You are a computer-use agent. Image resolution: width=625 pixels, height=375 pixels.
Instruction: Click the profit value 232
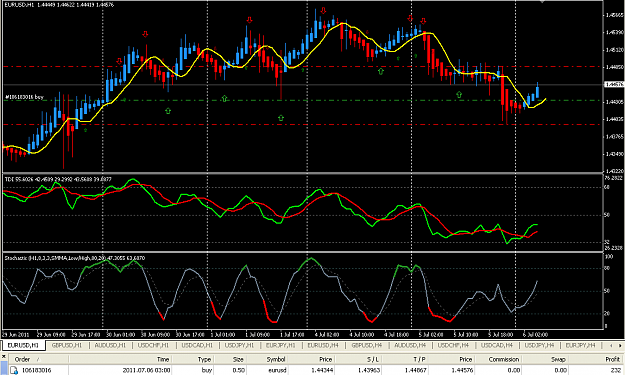click(616, 370)
